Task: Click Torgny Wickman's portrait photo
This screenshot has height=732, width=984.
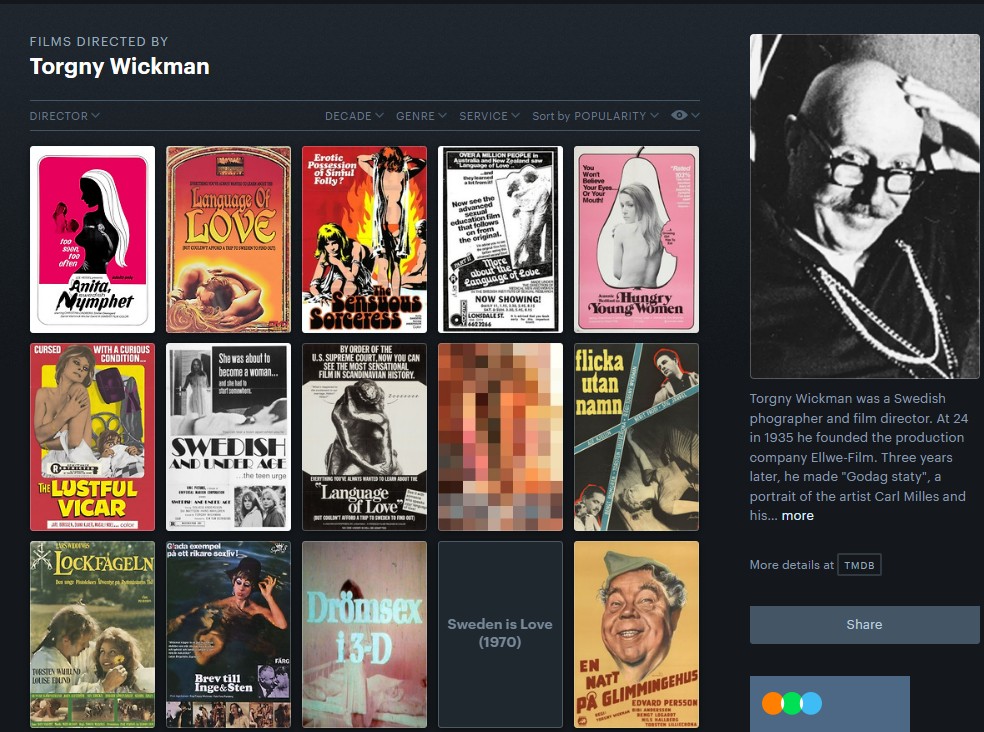Action: (x=864, y=206)
